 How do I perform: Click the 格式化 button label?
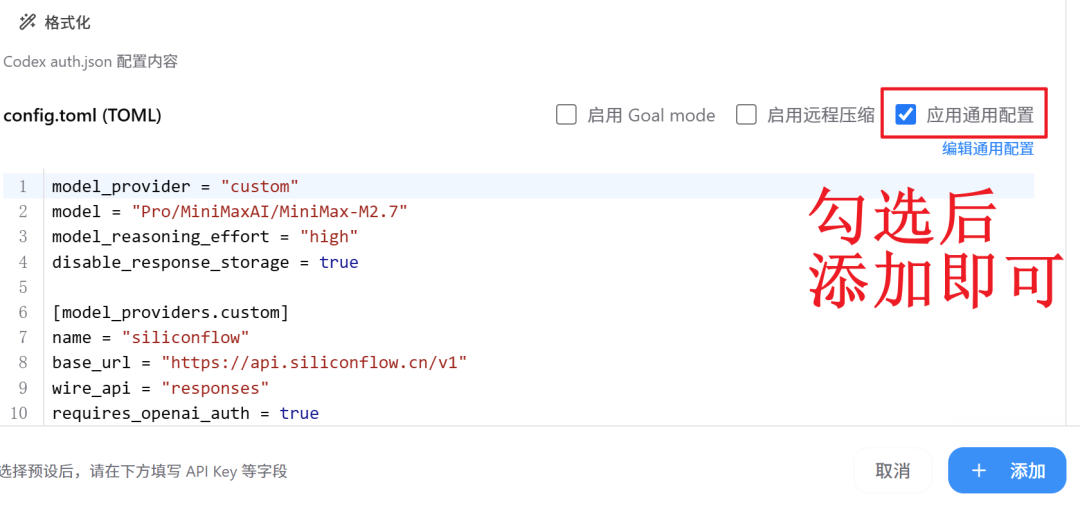(x=68, y=23)
